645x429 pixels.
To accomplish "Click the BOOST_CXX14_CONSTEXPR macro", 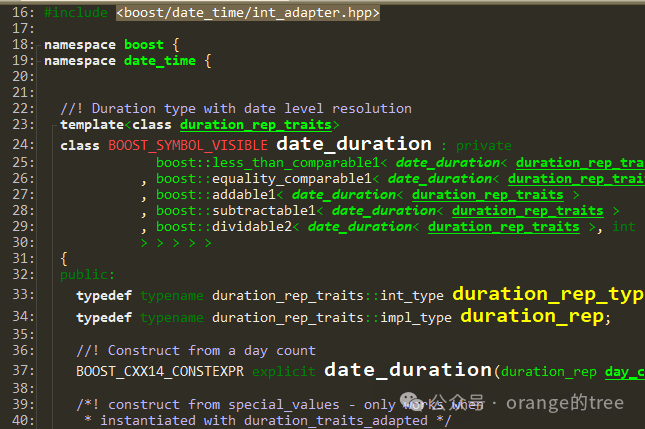I will 160,371.
